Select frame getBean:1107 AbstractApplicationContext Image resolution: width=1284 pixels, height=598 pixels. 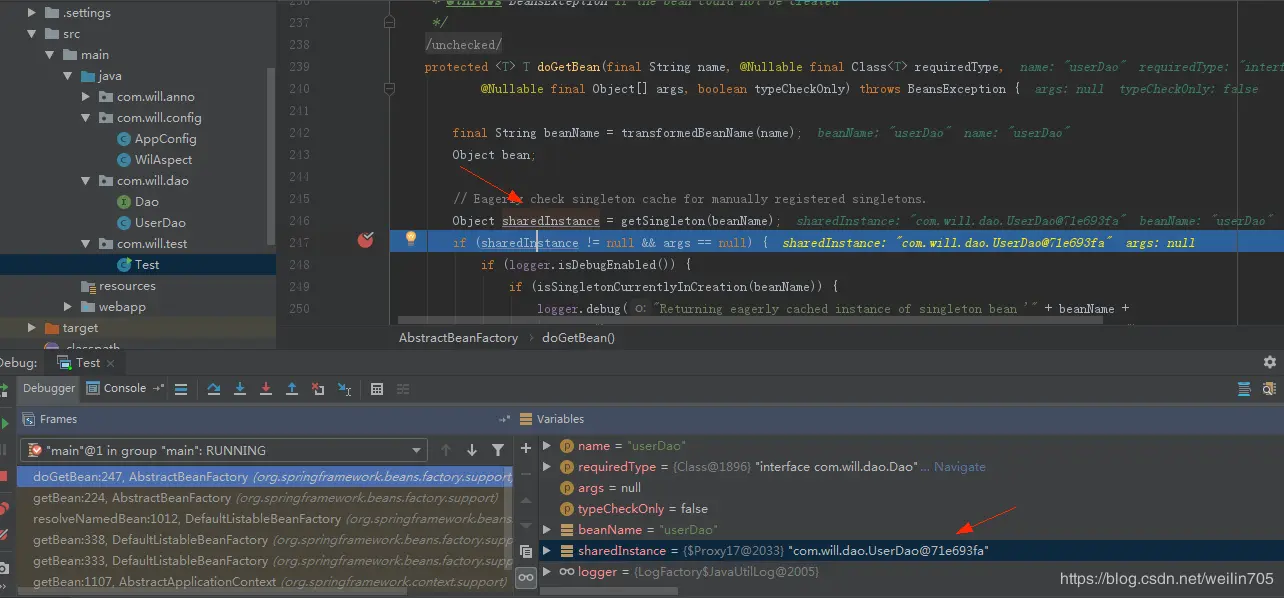(265, 582)
